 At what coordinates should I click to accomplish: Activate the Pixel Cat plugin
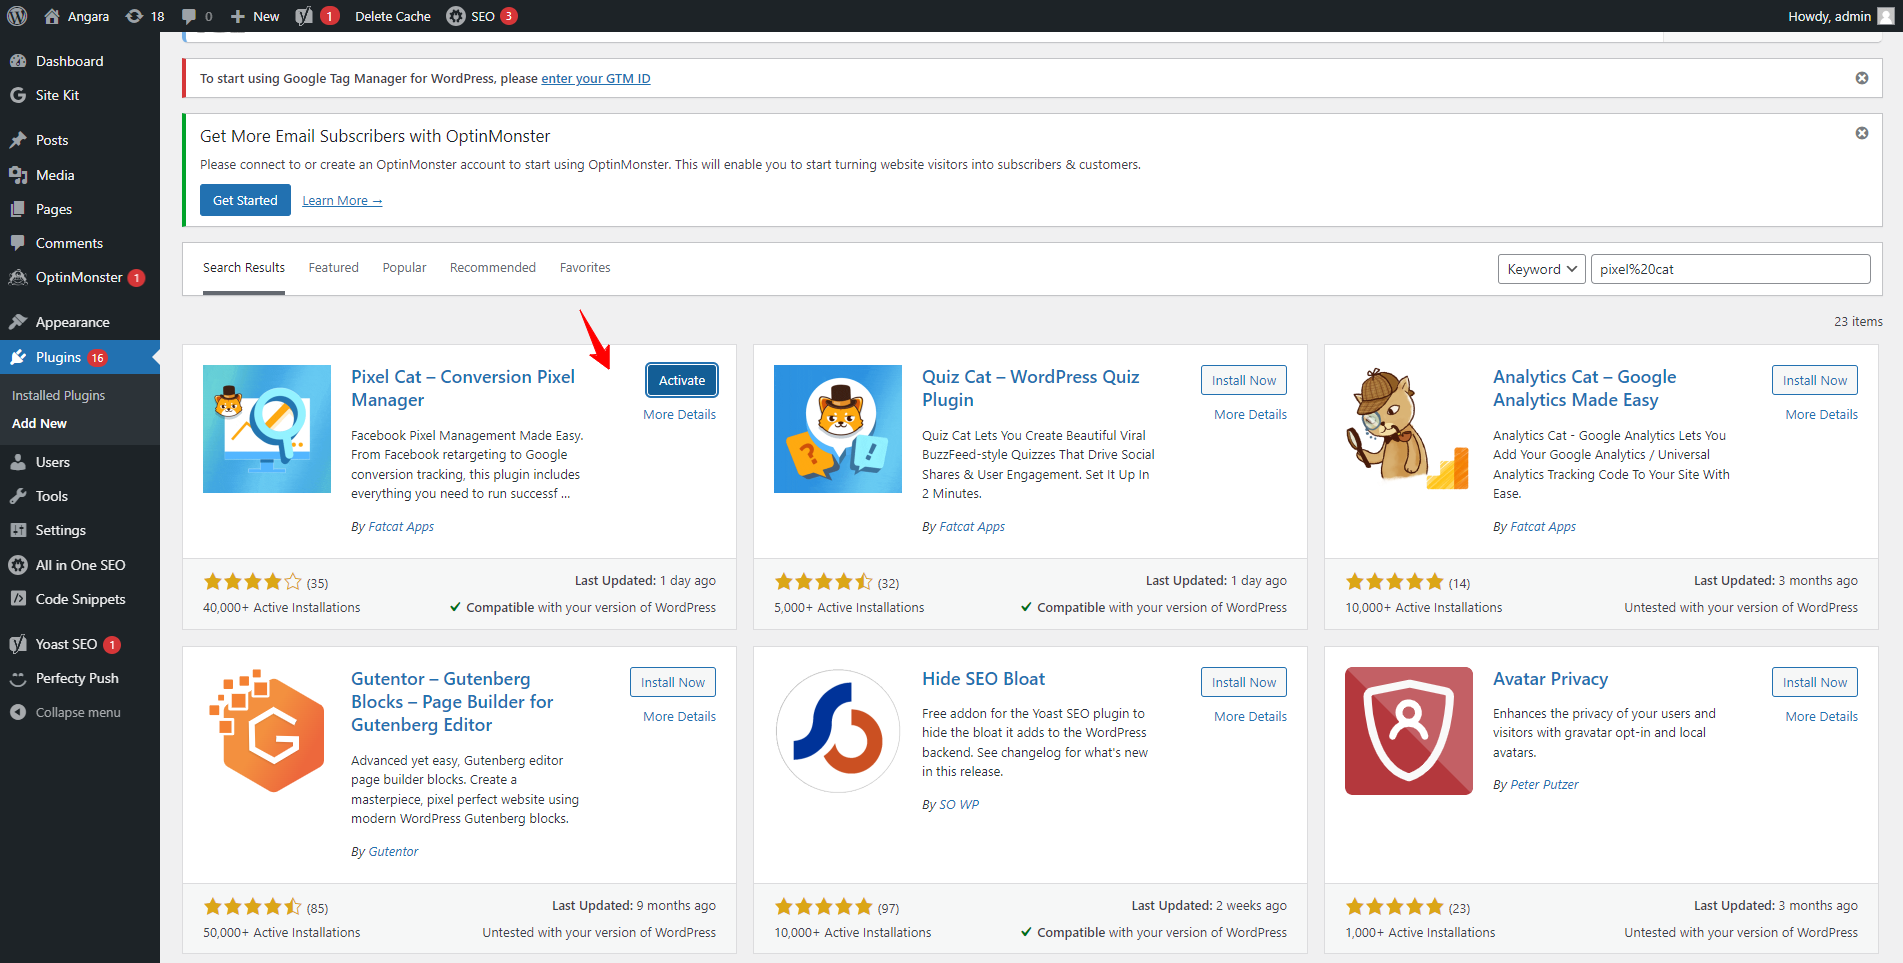tap(682, 380)
